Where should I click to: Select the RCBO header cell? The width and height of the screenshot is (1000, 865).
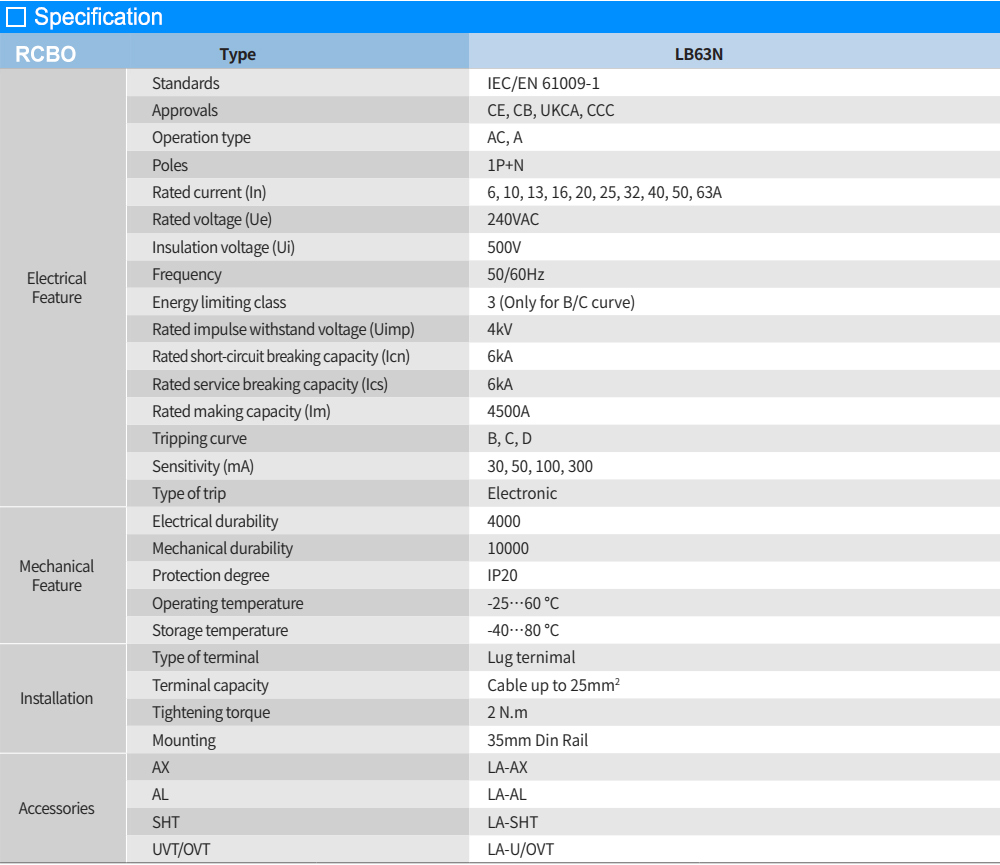[x=46, y=54]
